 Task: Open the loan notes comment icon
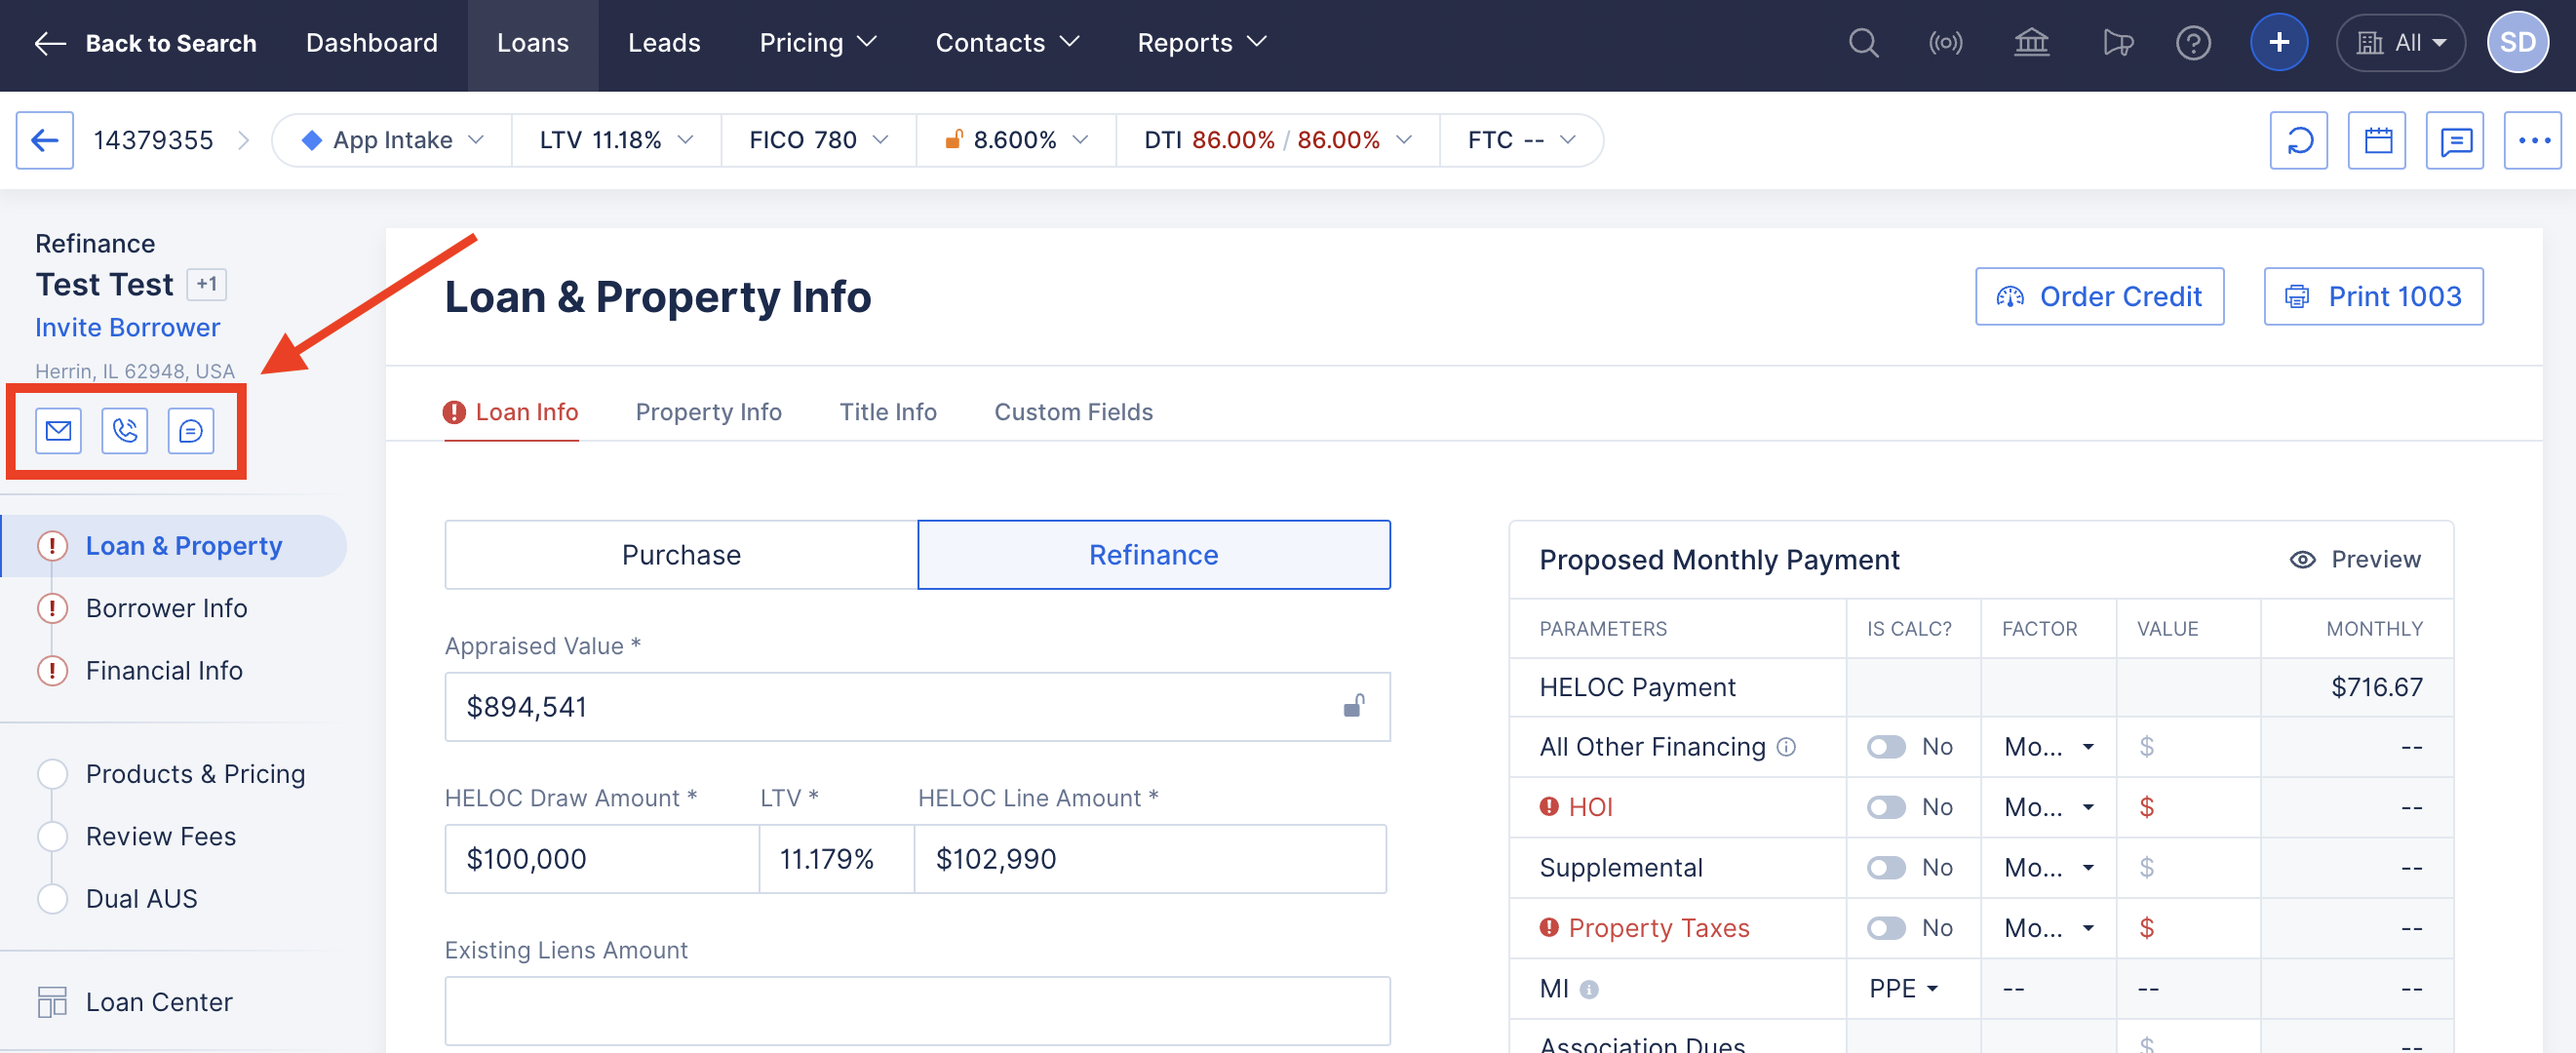click(2455, 140)
